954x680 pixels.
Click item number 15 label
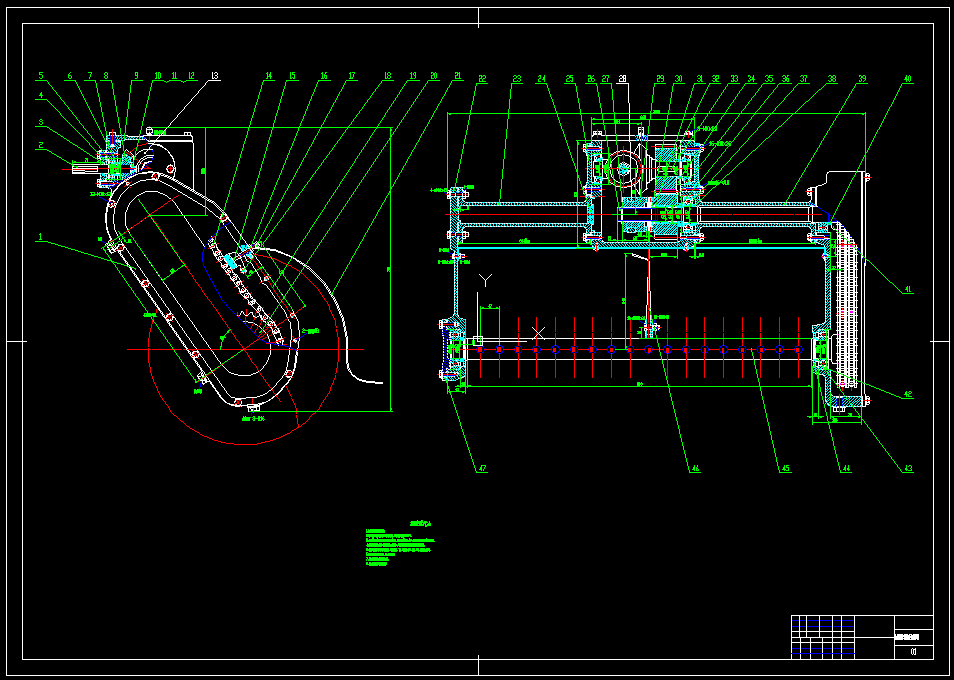point(292,76)
